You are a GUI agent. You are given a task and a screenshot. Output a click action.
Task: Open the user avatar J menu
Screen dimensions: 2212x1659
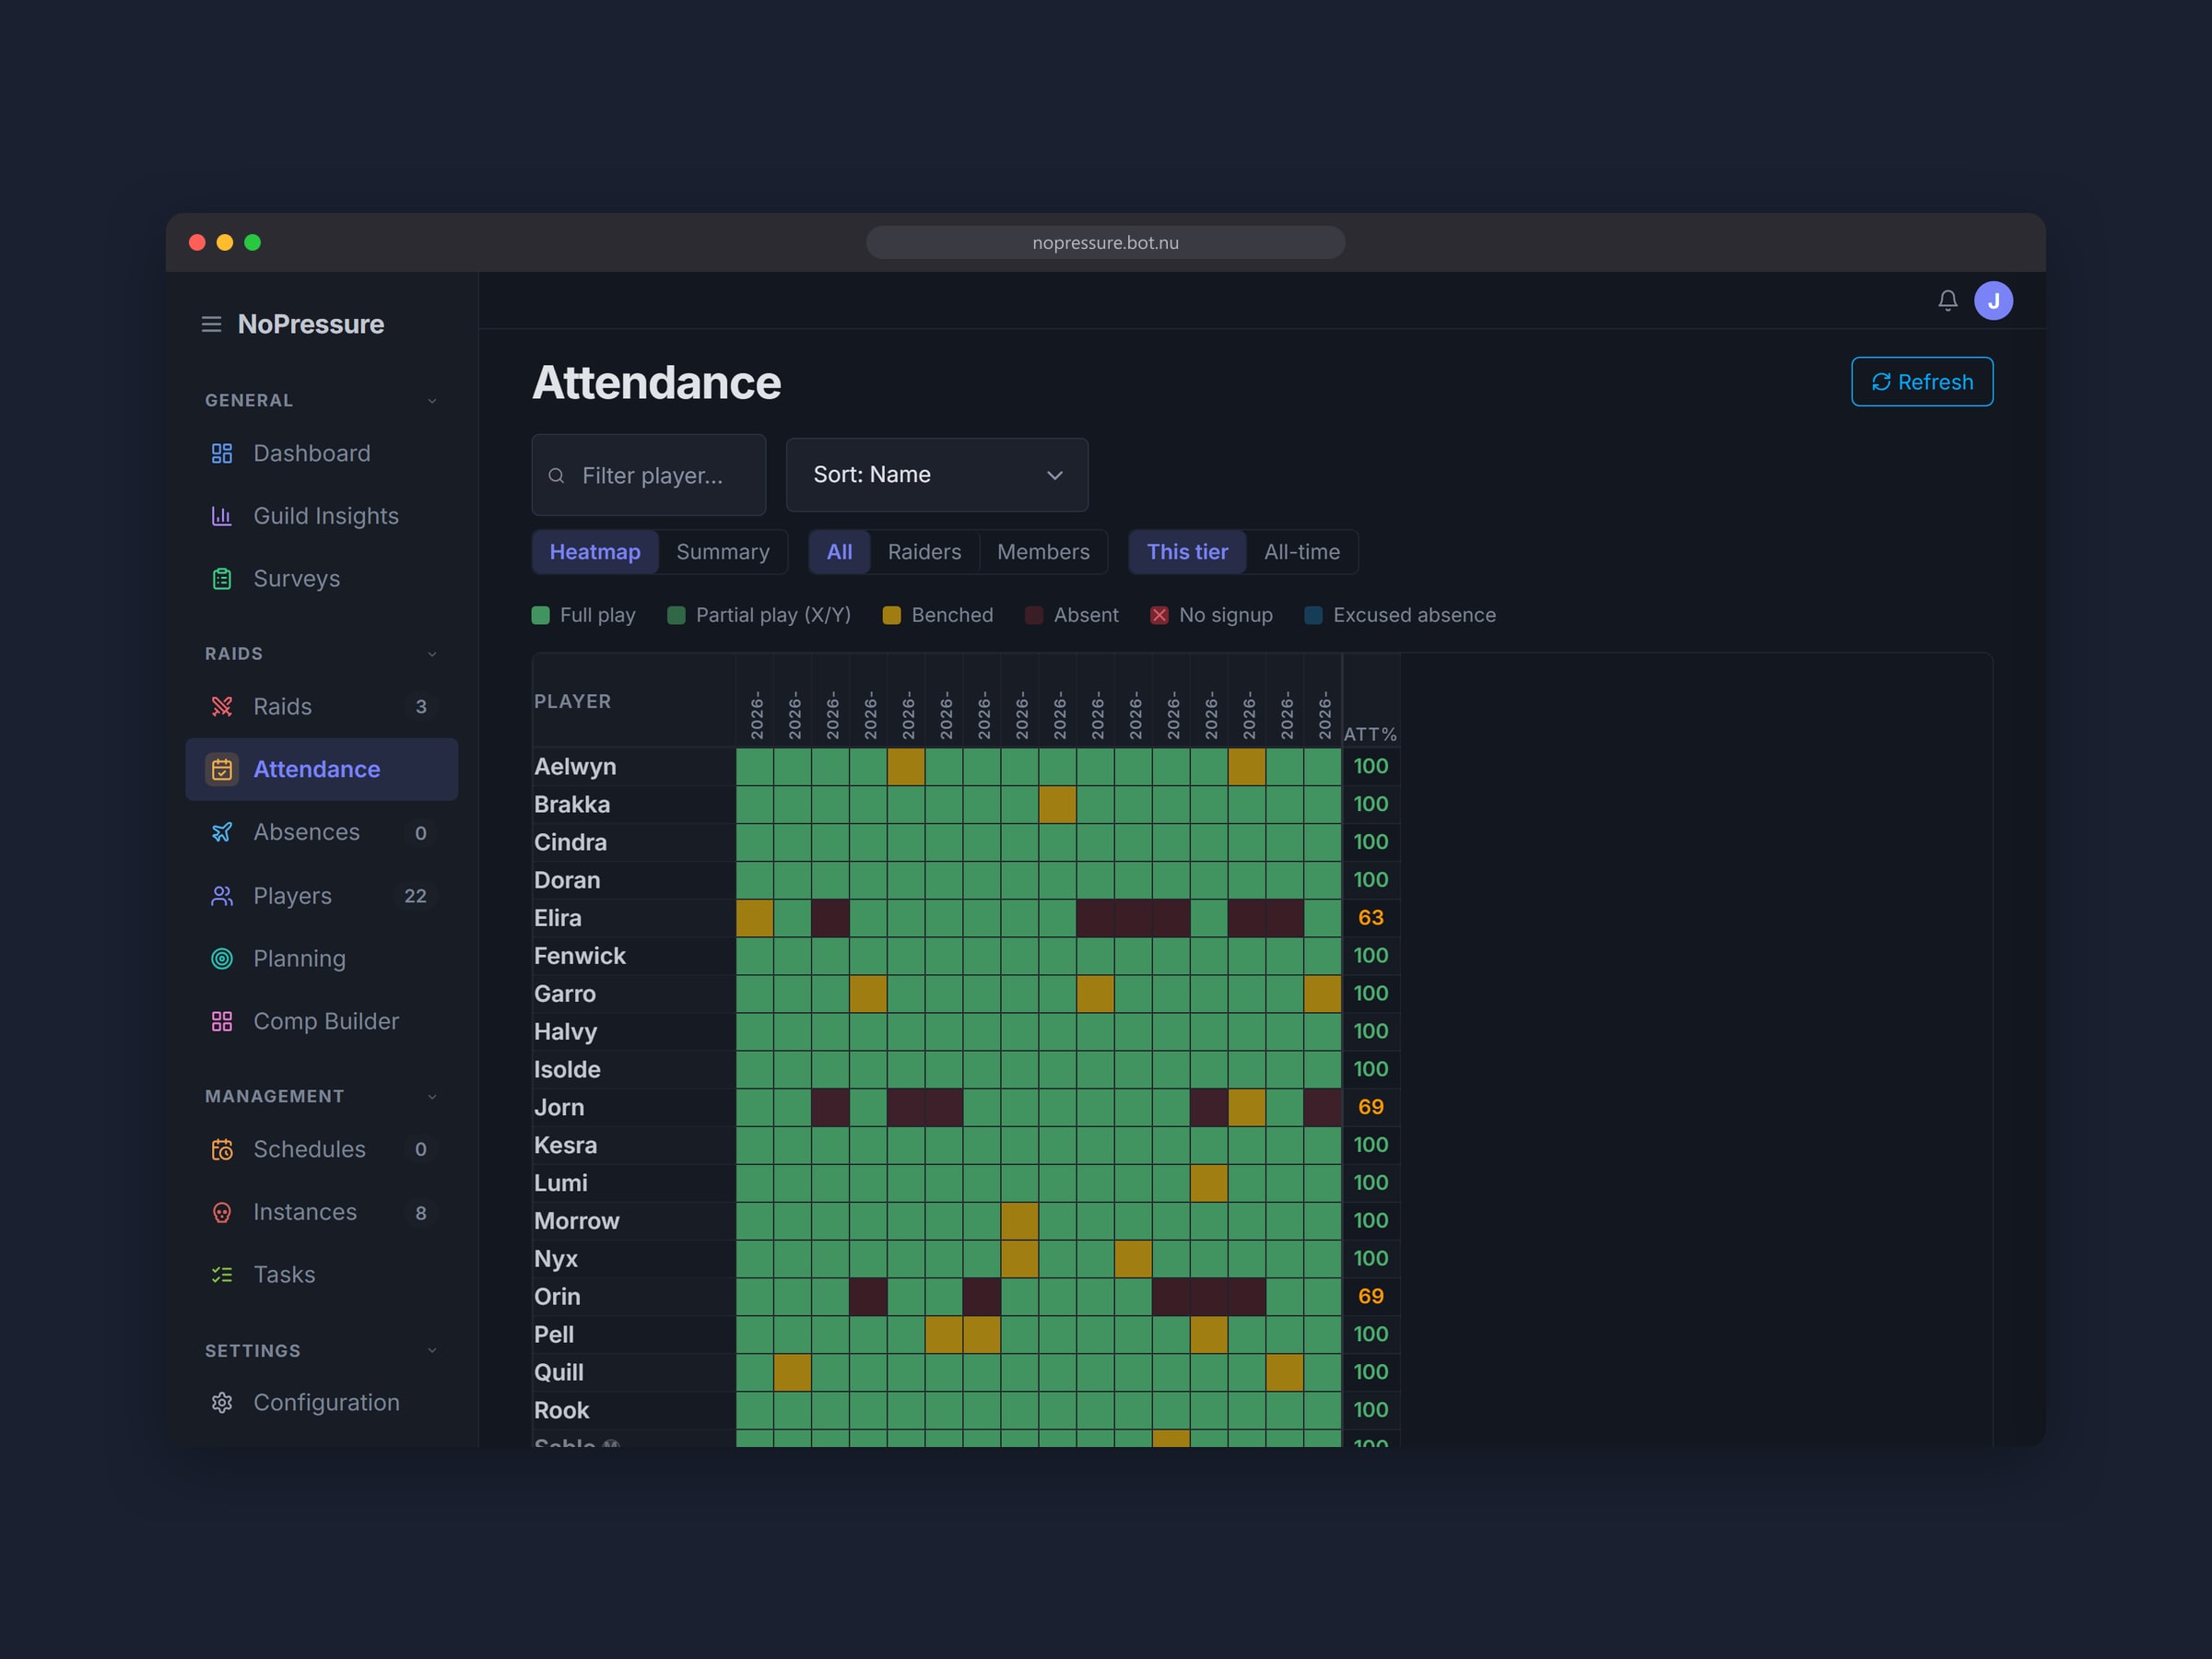pyautogui.click(x=1993, y=300)
